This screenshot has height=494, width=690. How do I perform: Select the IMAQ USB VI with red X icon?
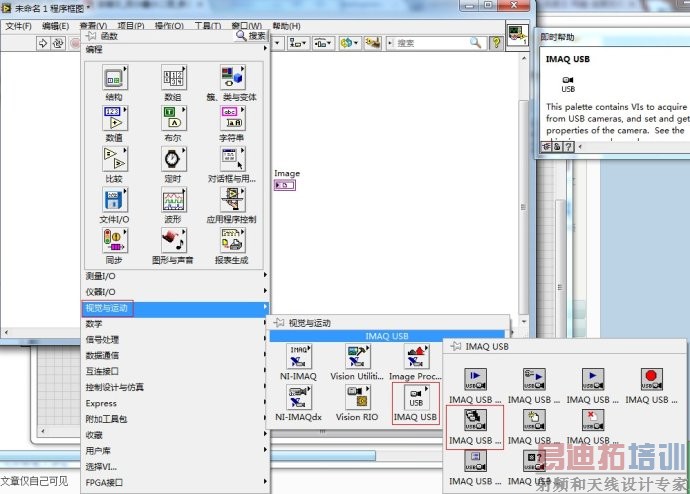593,421
